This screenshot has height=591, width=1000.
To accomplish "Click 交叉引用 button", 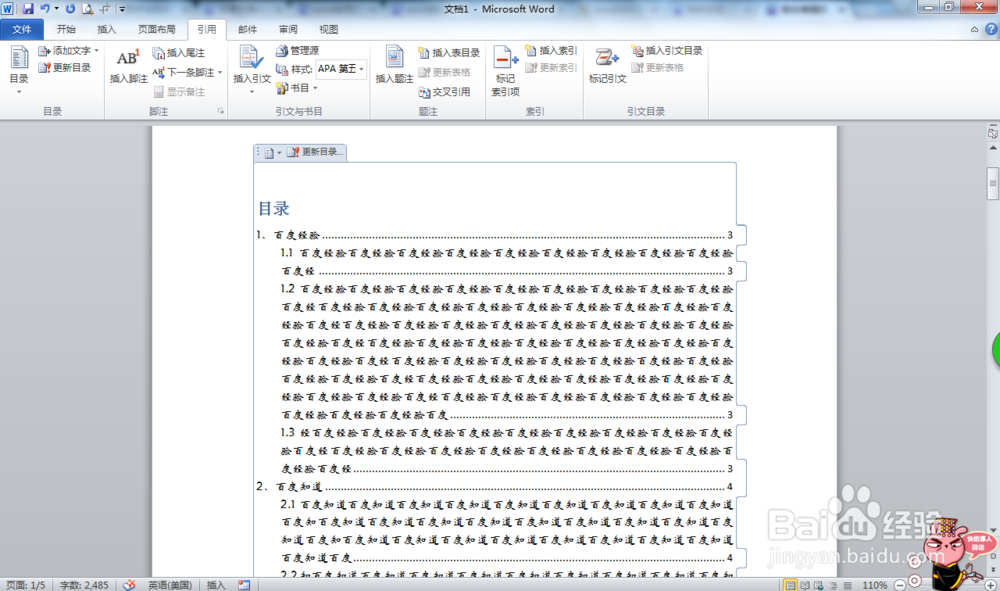I will tap(445, 92).
